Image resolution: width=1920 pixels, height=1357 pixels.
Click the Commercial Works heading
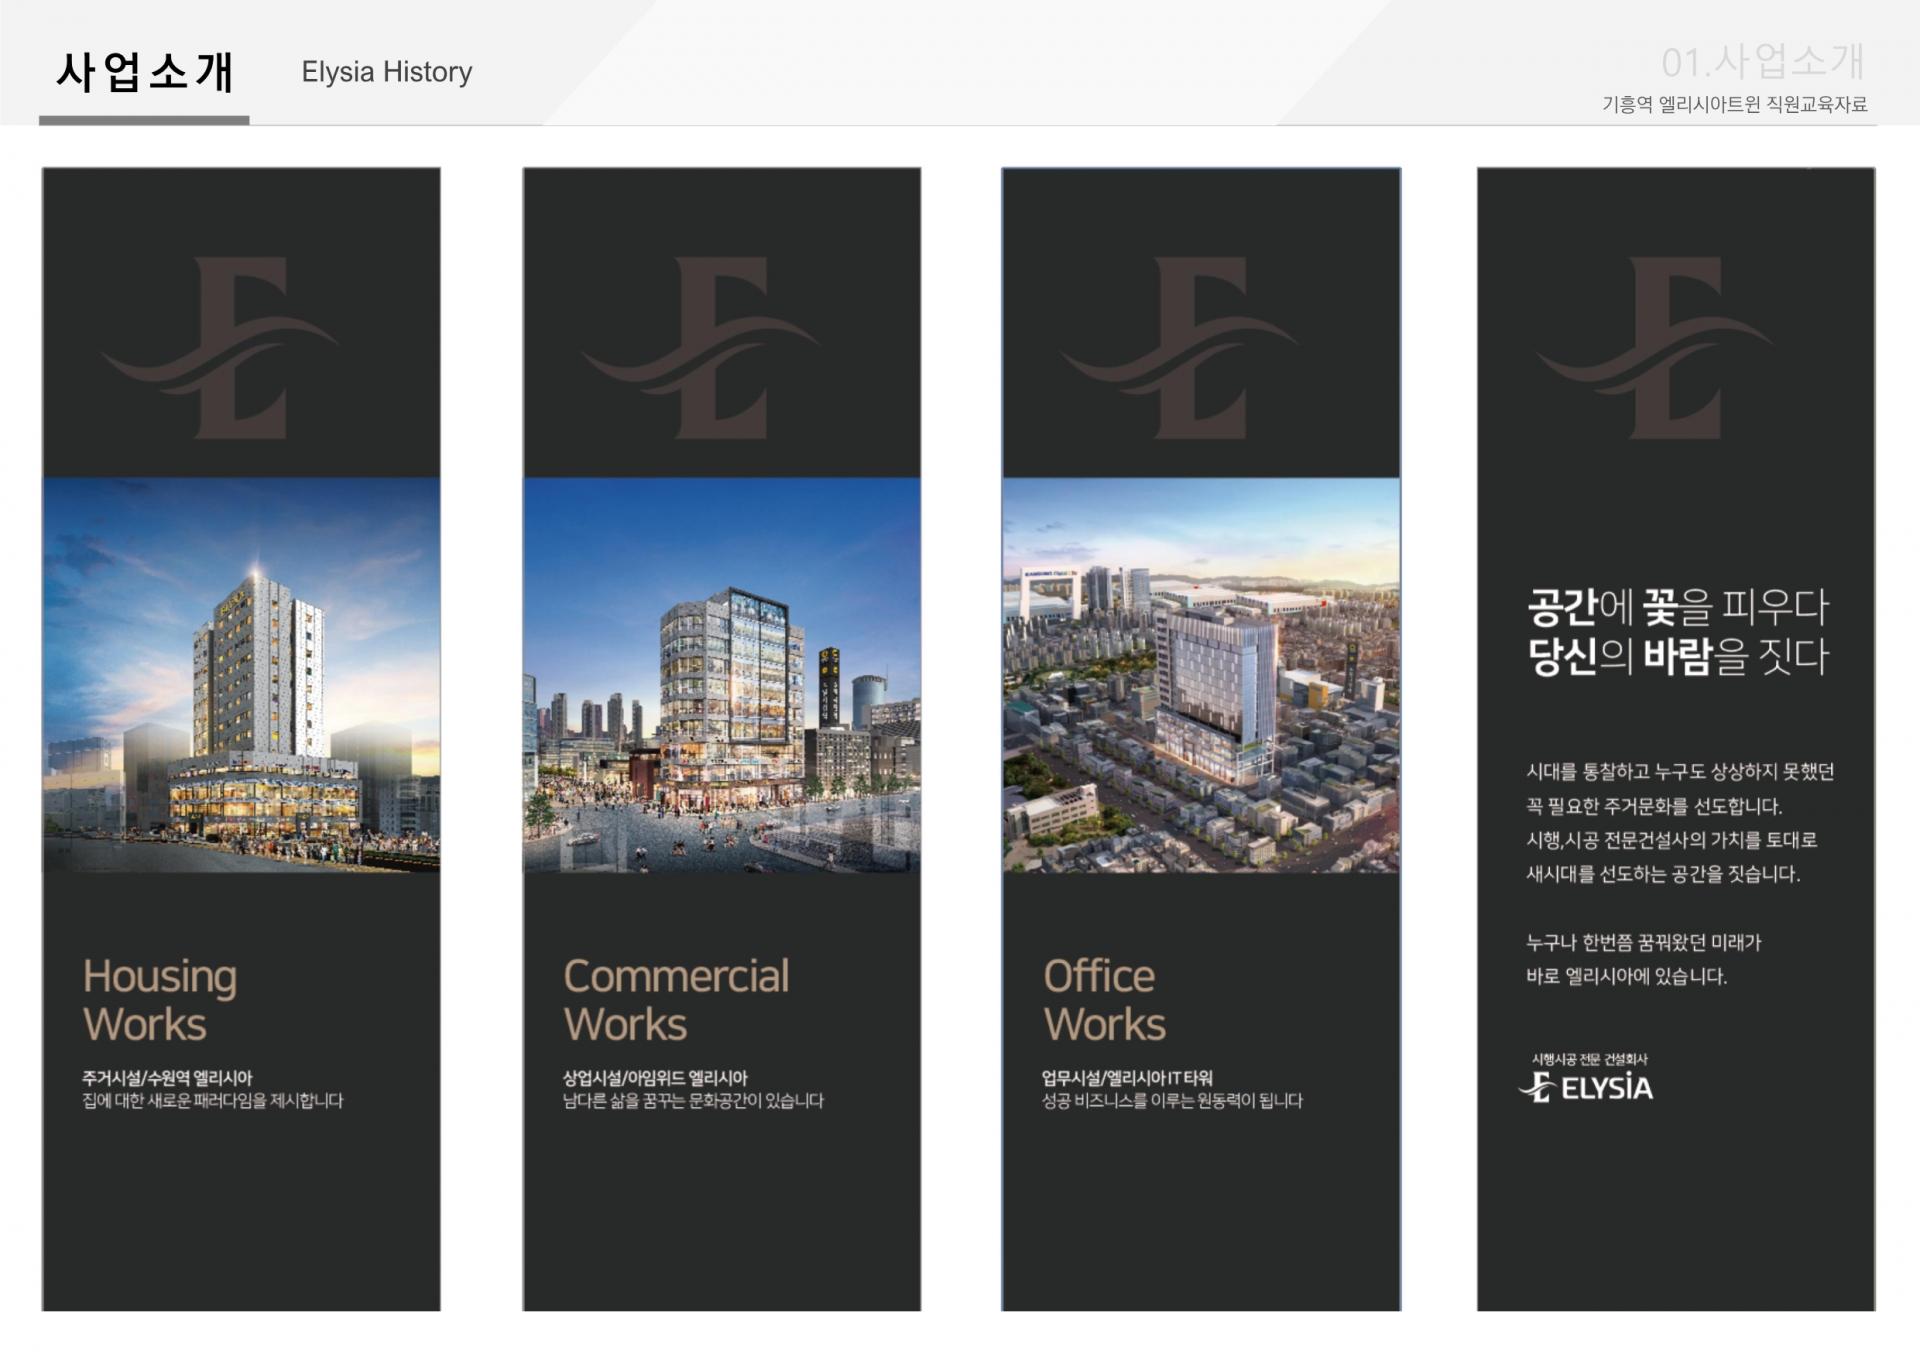coord(676,999)
